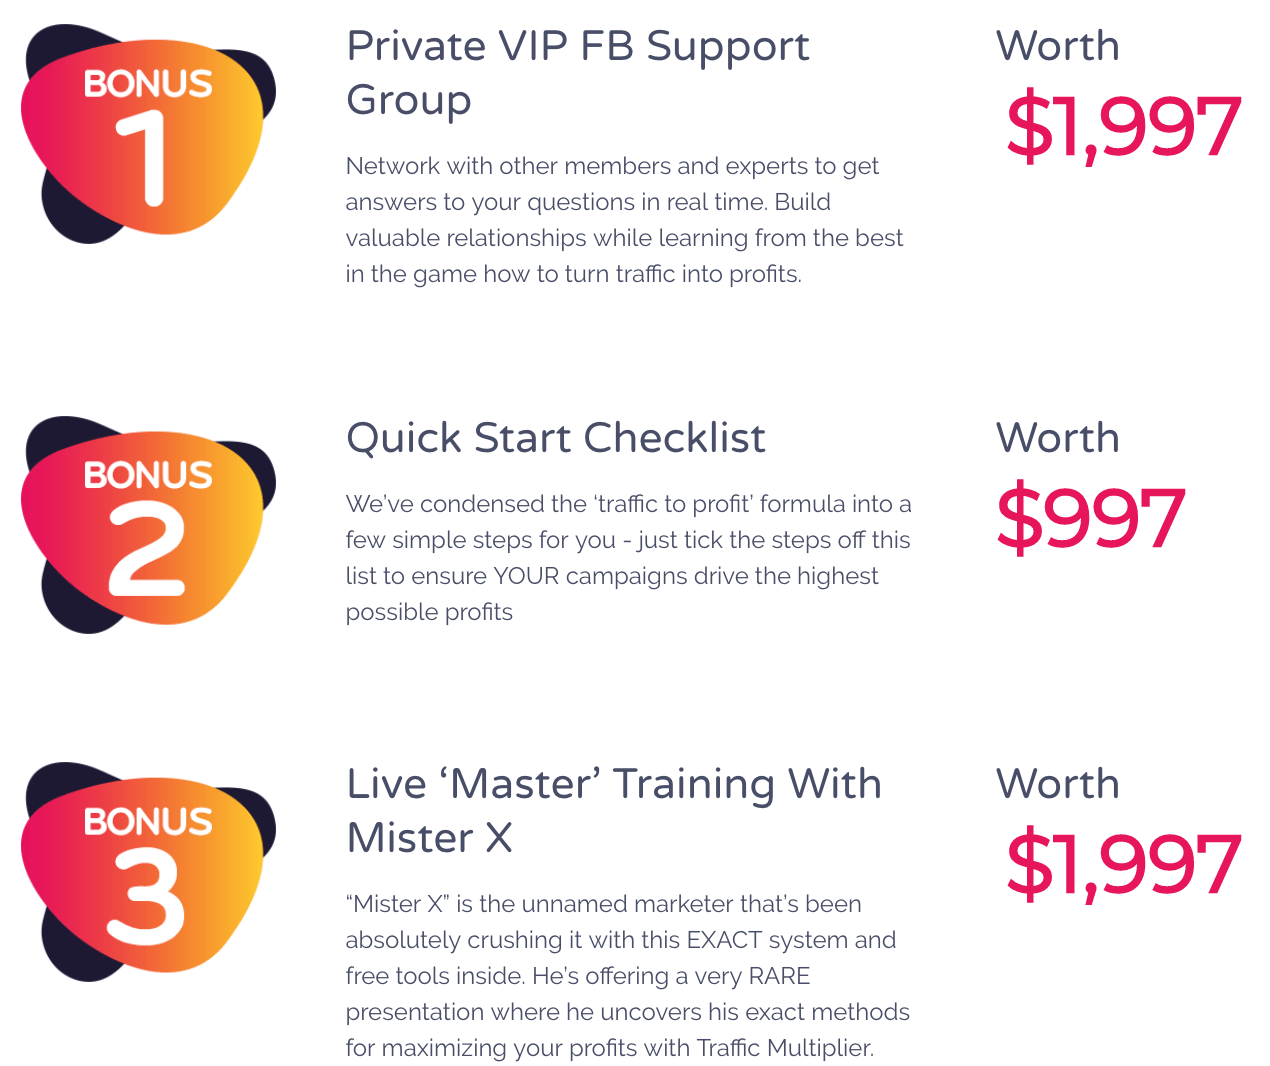1270x1066 pixels.
Task: Click the $997 price for Quick Start Checklist
Action: 1091,518
